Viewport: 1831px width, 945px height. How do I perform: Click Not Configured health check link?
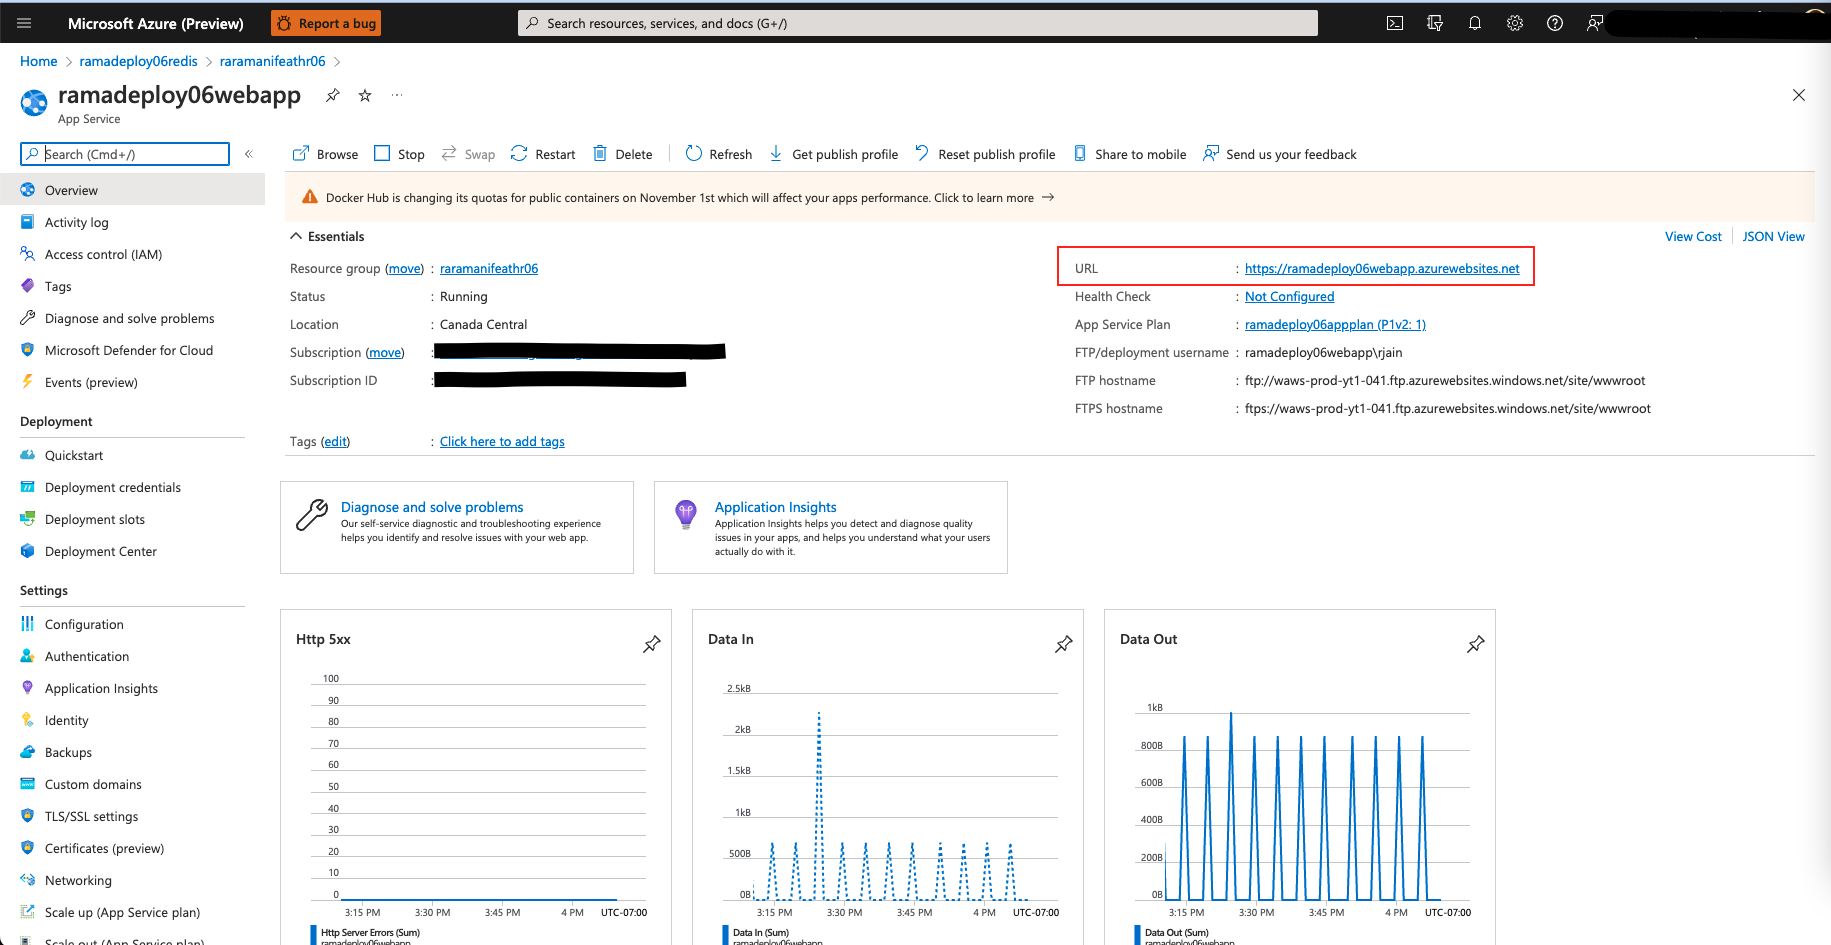(x=1289, y=296)
